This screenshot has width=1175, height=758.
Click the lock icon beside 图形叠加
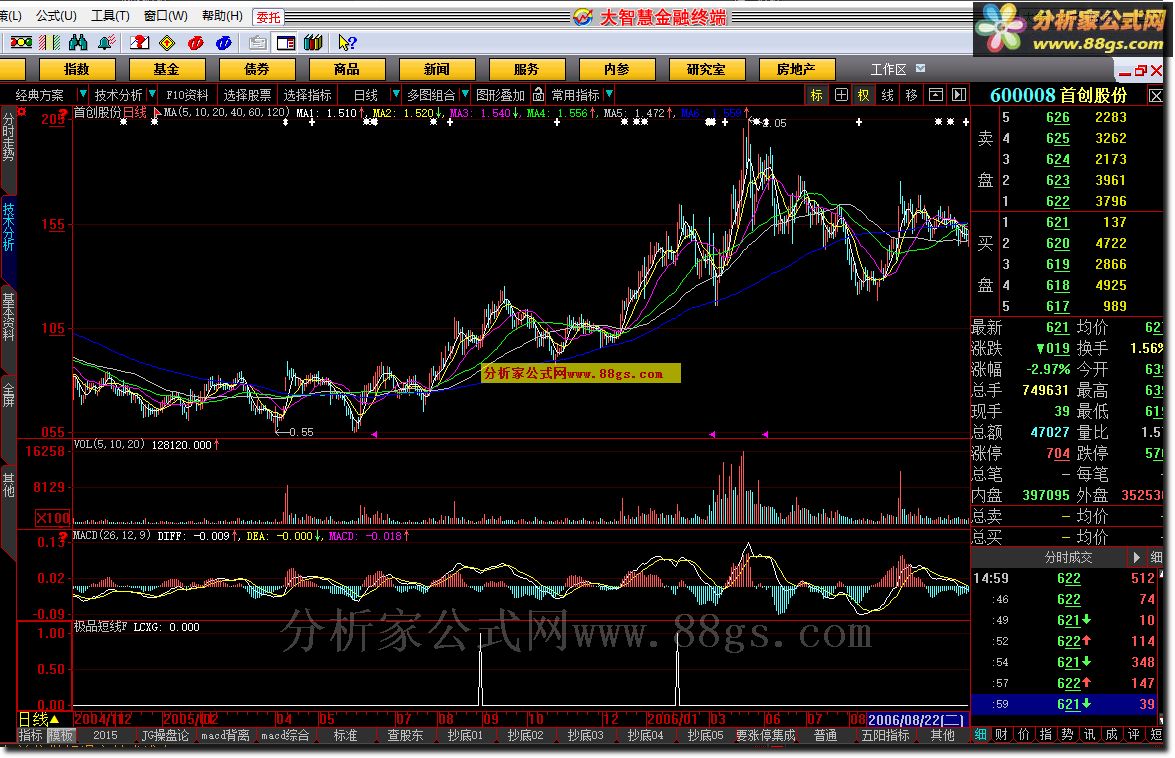[x=538, y=94]
